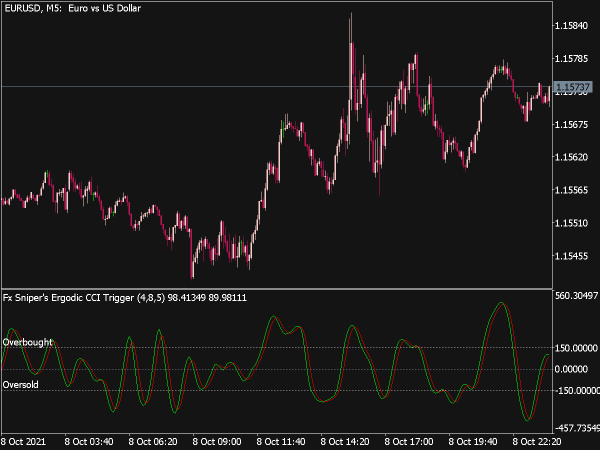Click the 8 Oct 17:00 time label
The height and width of the screenshot is (450, 600).
[409, 442]
